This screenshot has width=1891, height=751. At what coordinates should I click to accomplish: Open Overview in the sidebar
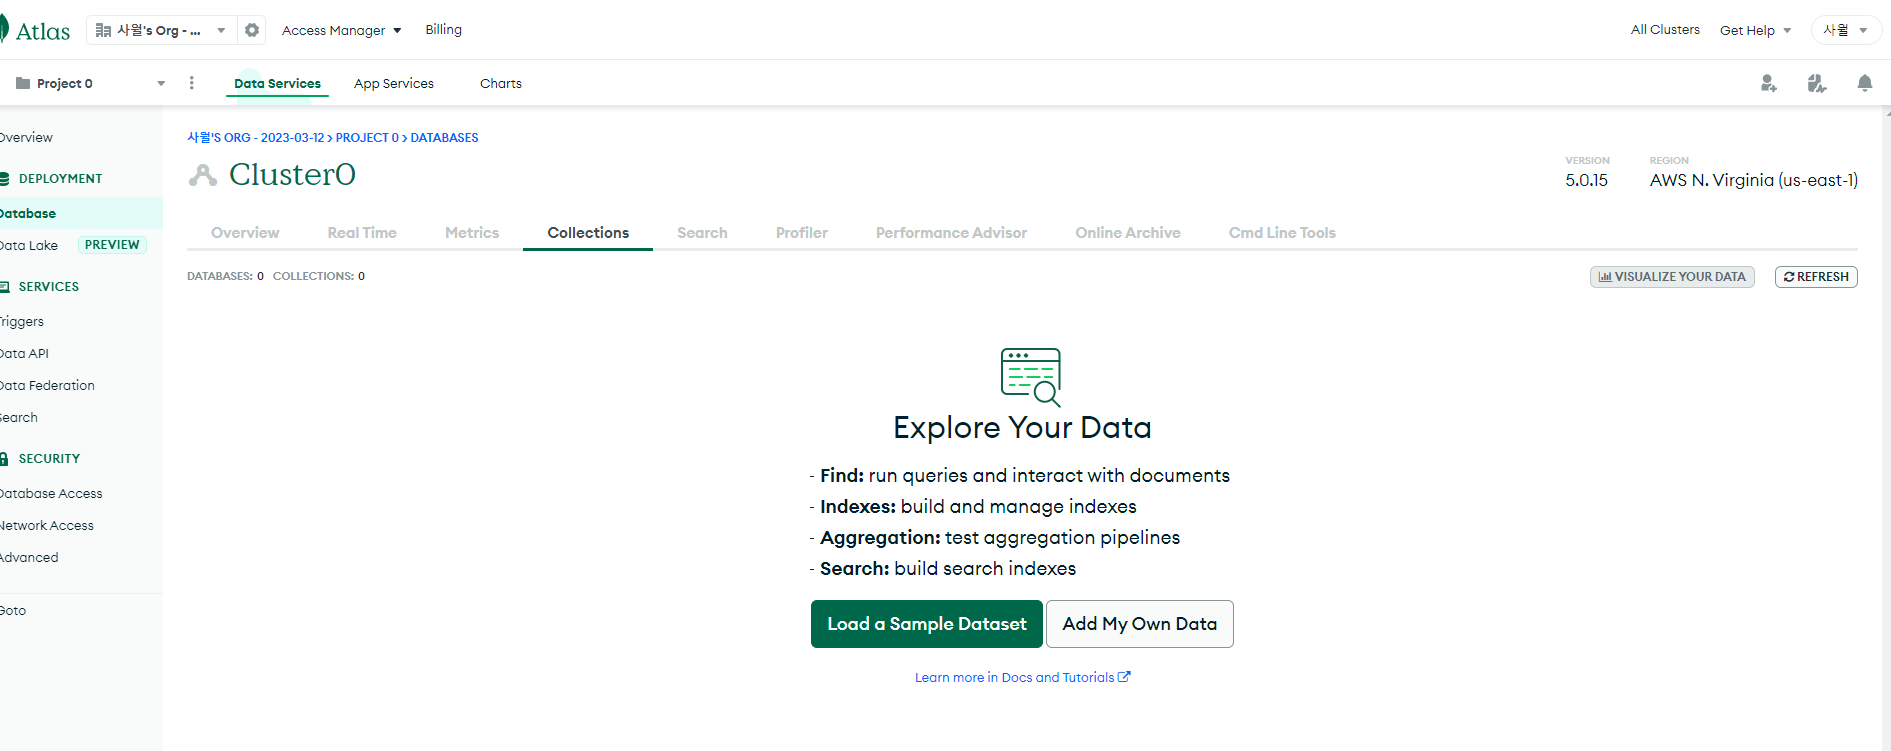[x=26, y=138]
